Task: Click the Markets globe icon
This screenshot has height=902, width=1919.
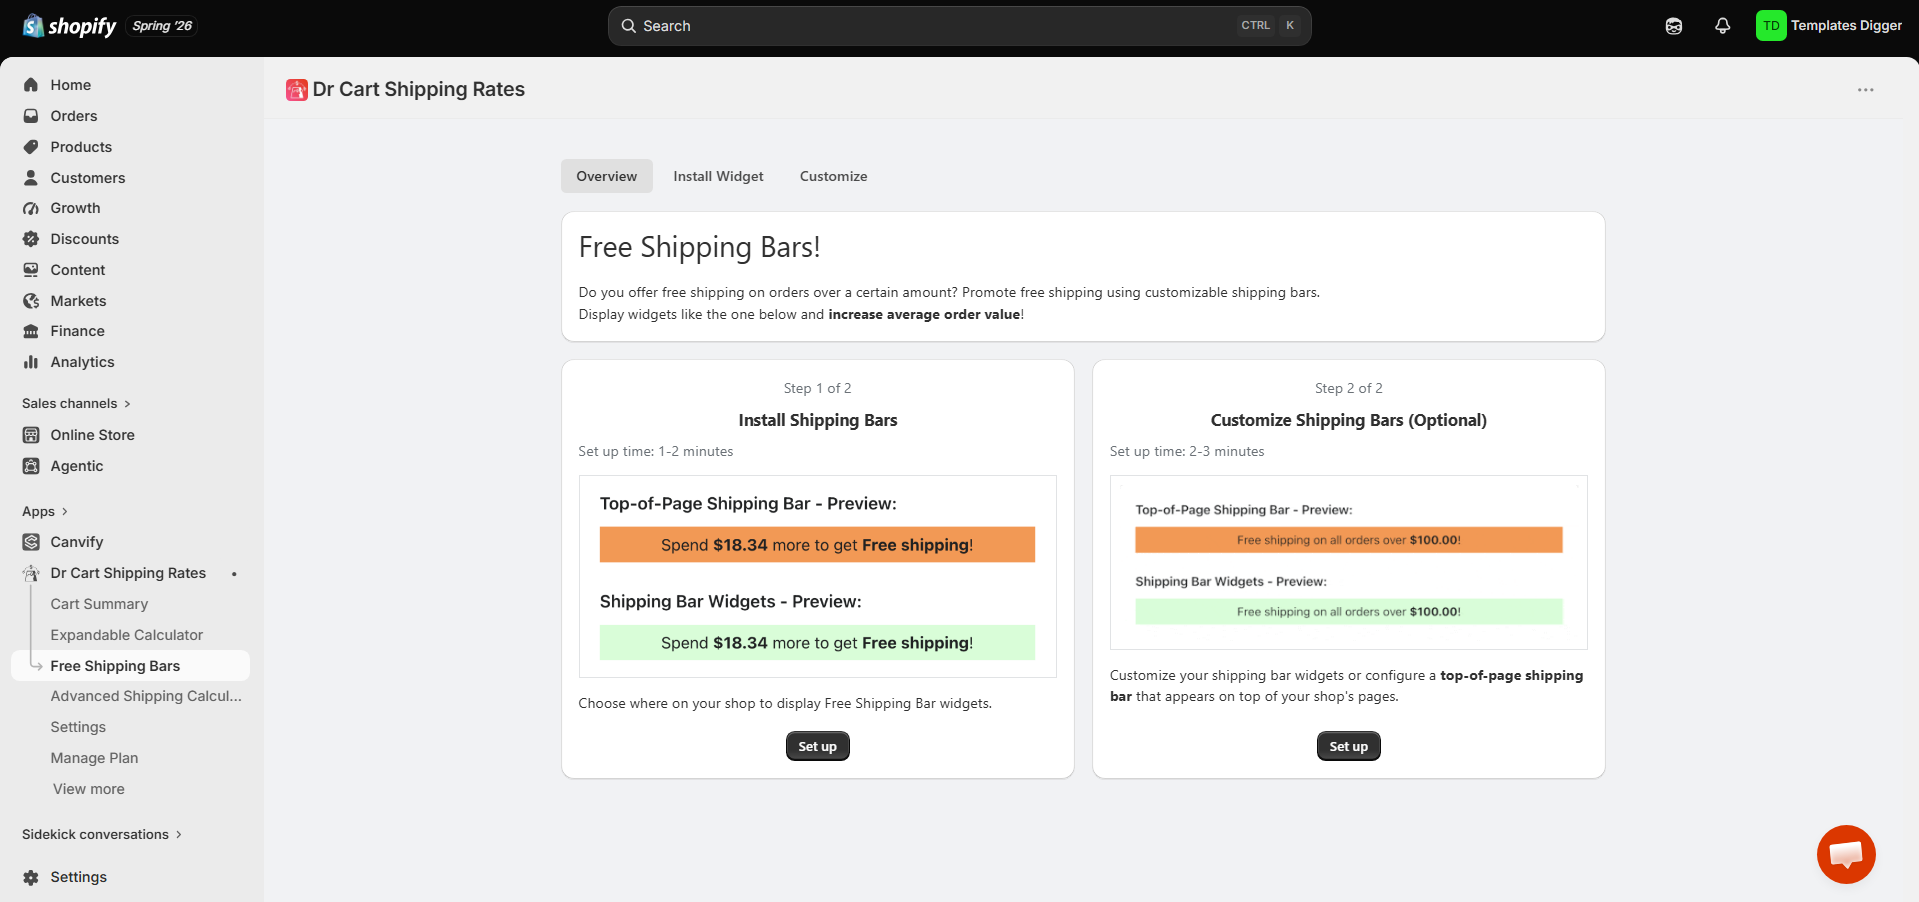Action: [x=31, y=301]
